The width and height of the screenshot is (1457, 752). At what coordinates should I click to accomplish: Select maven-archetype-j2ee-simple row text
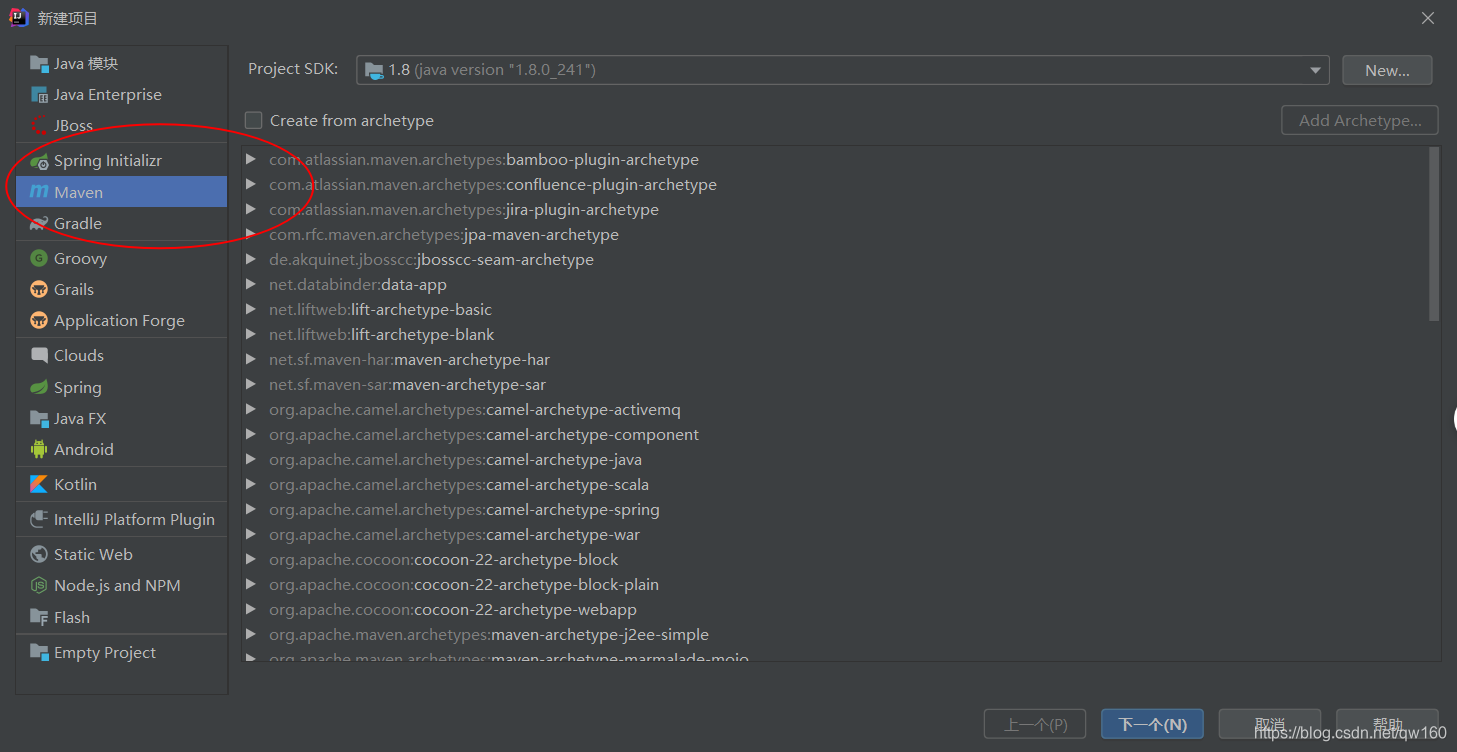tap(489, 635)
